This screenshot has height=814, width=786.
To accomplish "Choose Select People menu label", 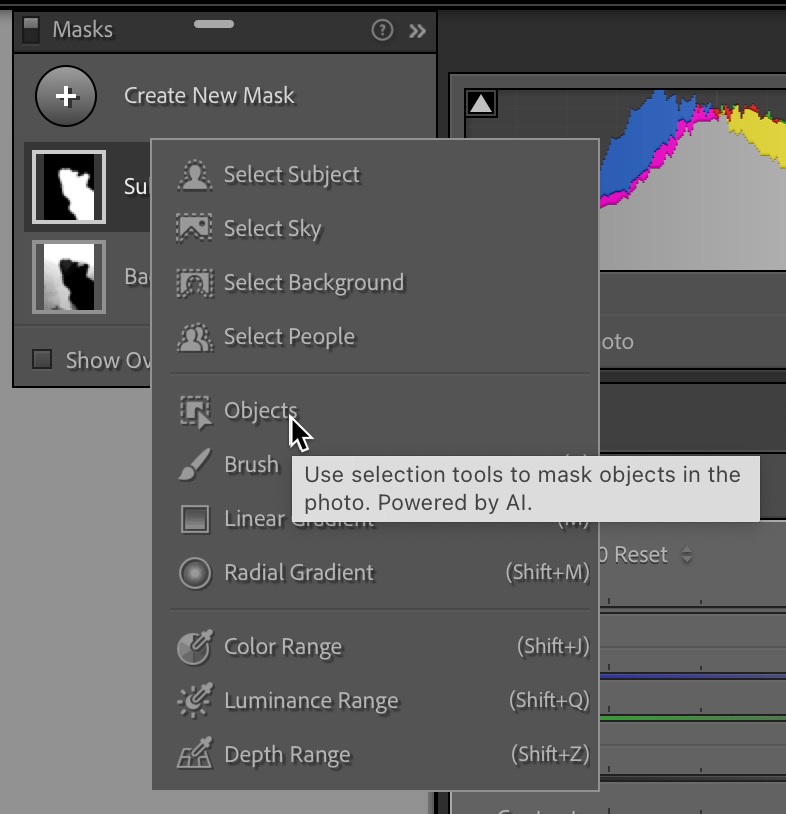I will tap(290, 337).
